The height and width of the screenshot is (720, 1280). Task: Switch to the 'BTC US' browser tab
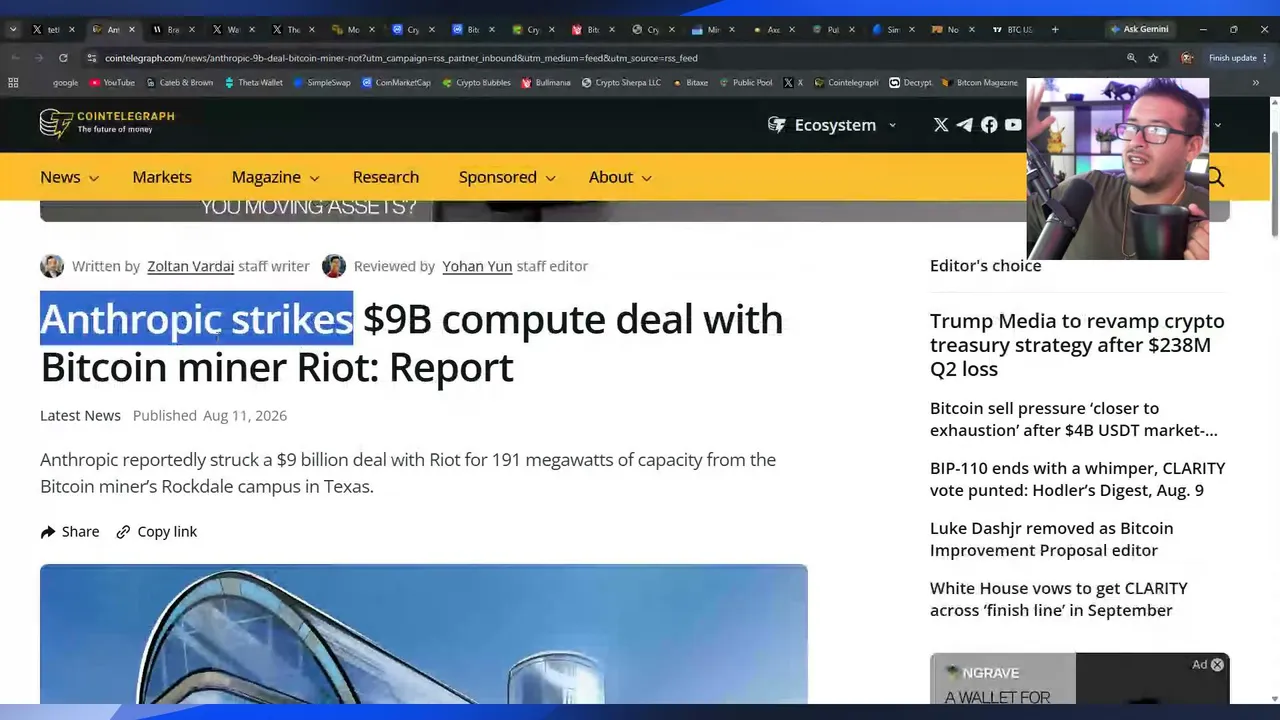1013,30
